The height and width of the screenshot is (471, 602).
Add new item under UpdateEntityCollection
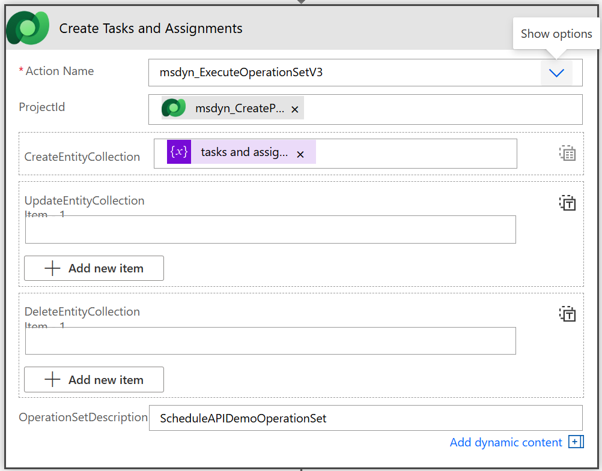coord(94,268)
